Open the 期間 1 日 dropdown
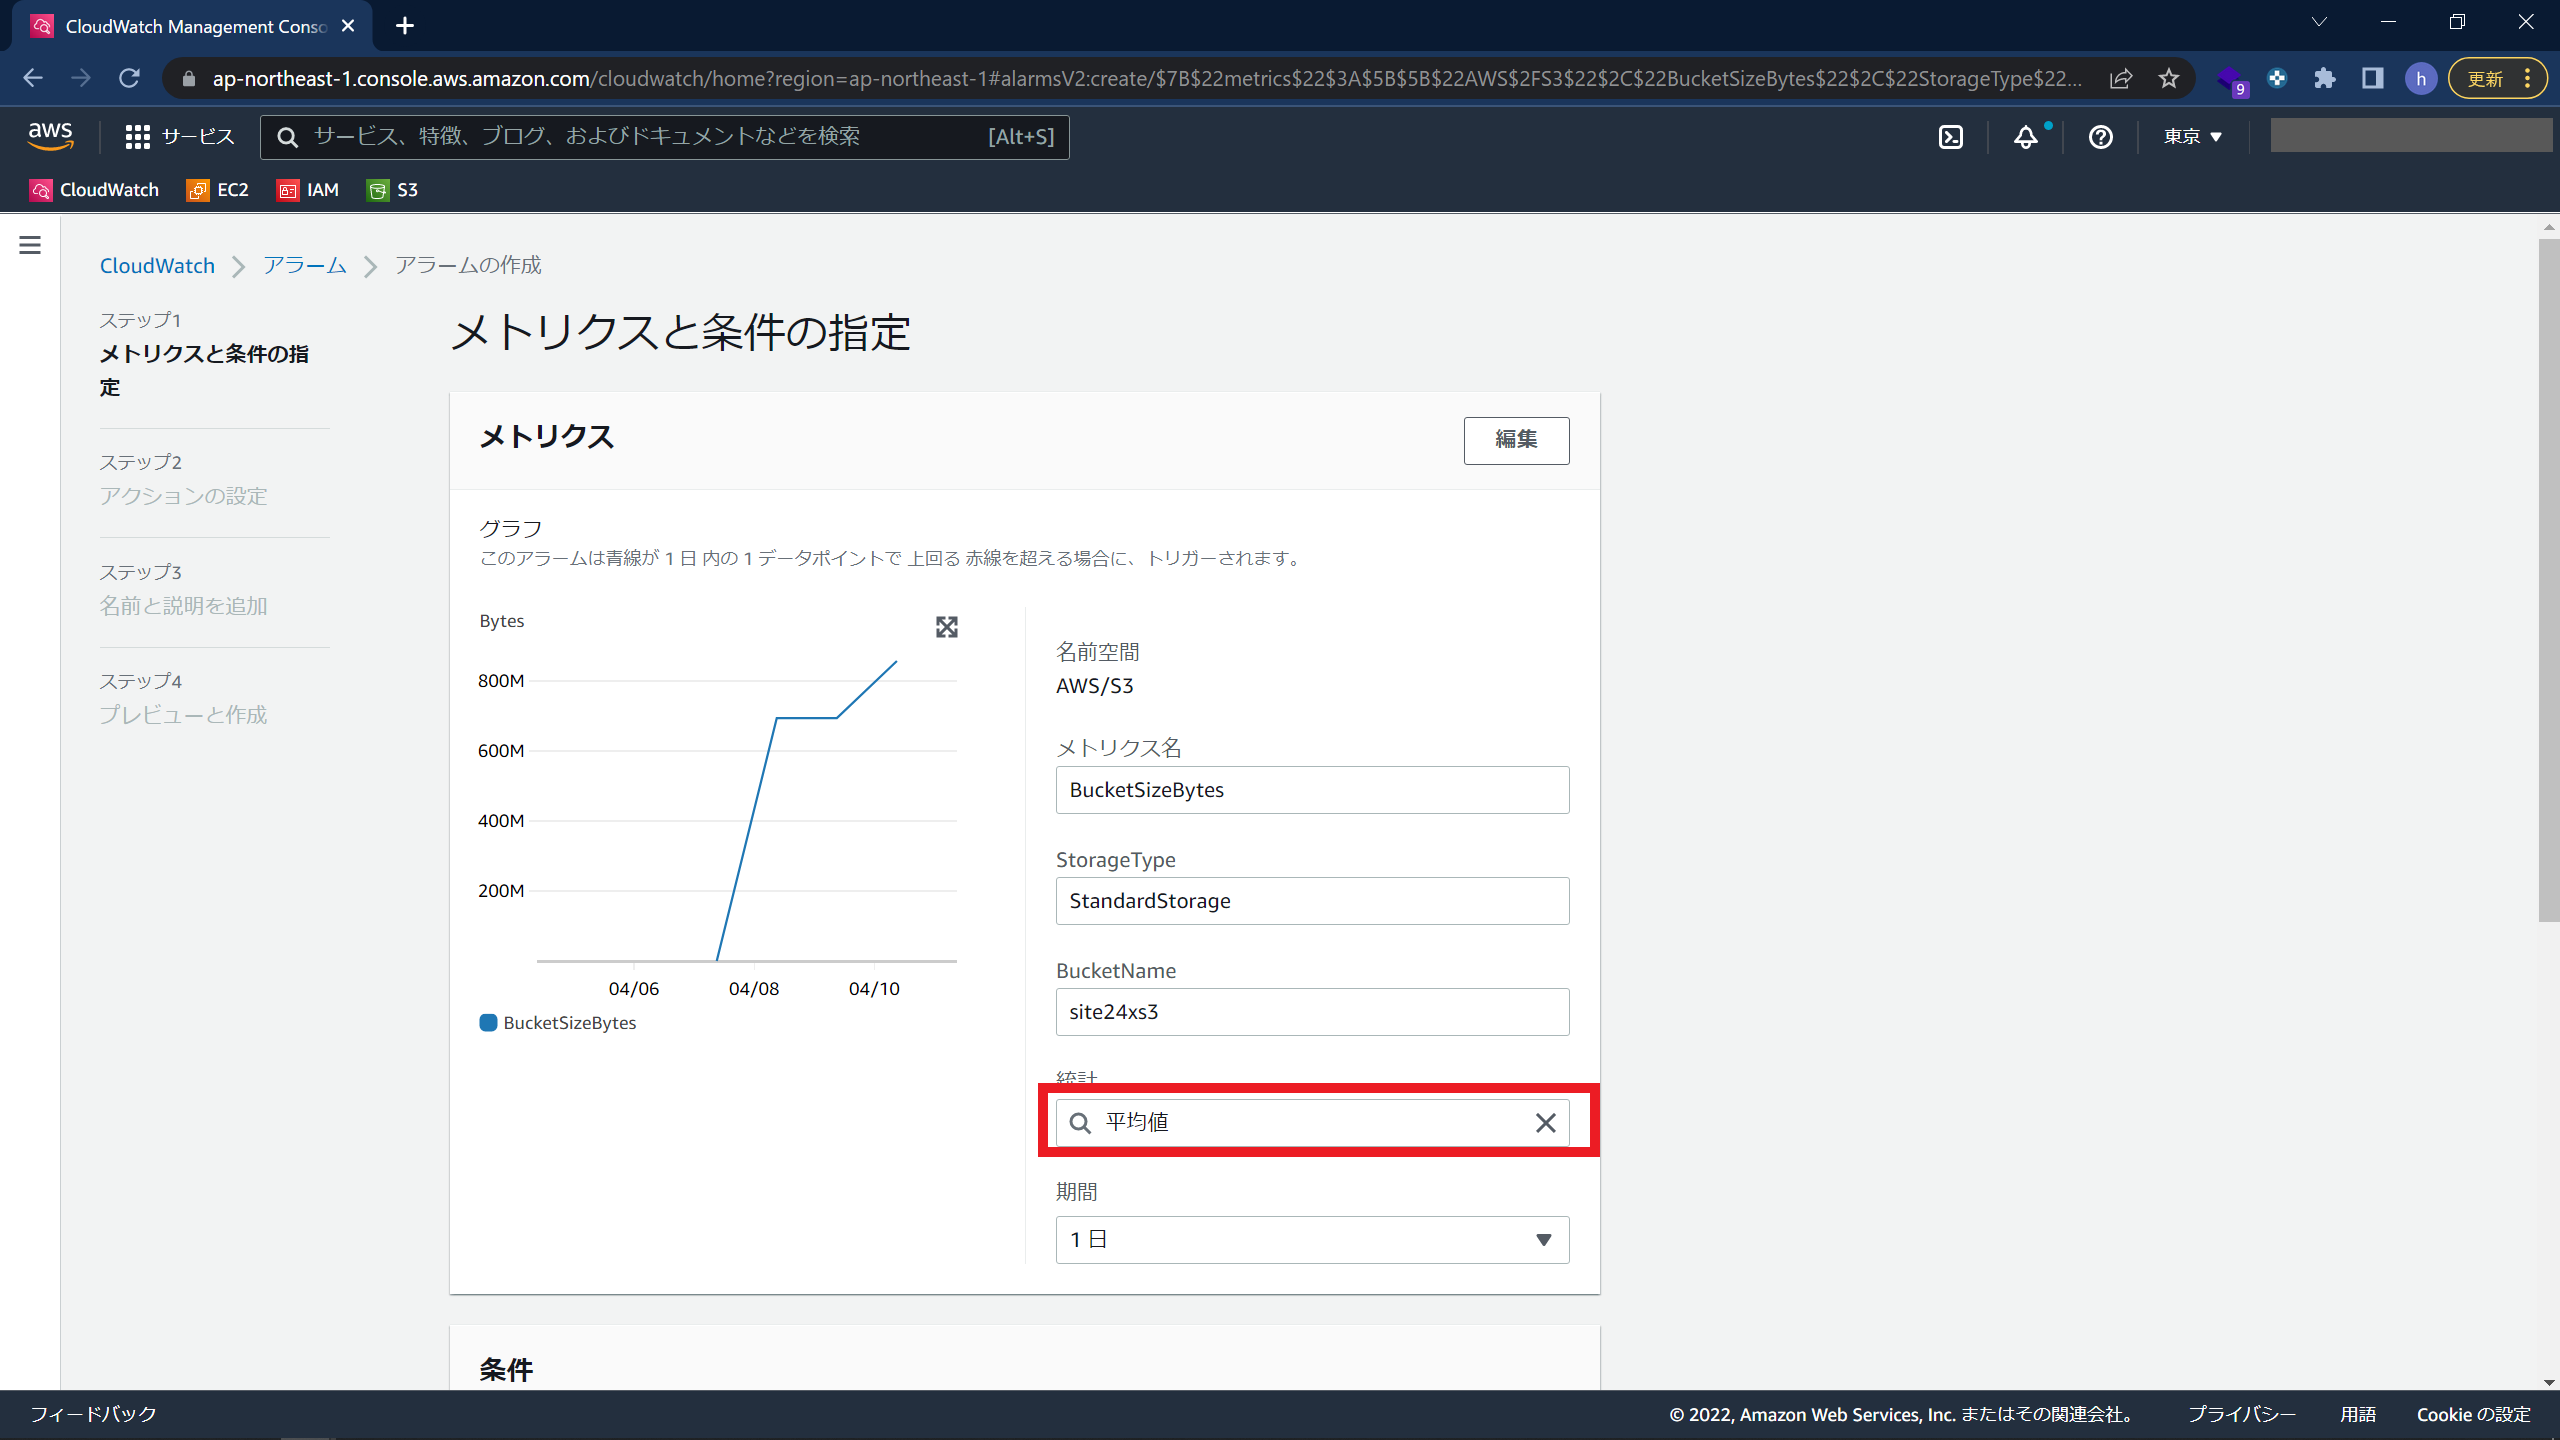The width and height of the screenshot is (2560, 1440). pyautogui.click(x=1312, y=1240)
